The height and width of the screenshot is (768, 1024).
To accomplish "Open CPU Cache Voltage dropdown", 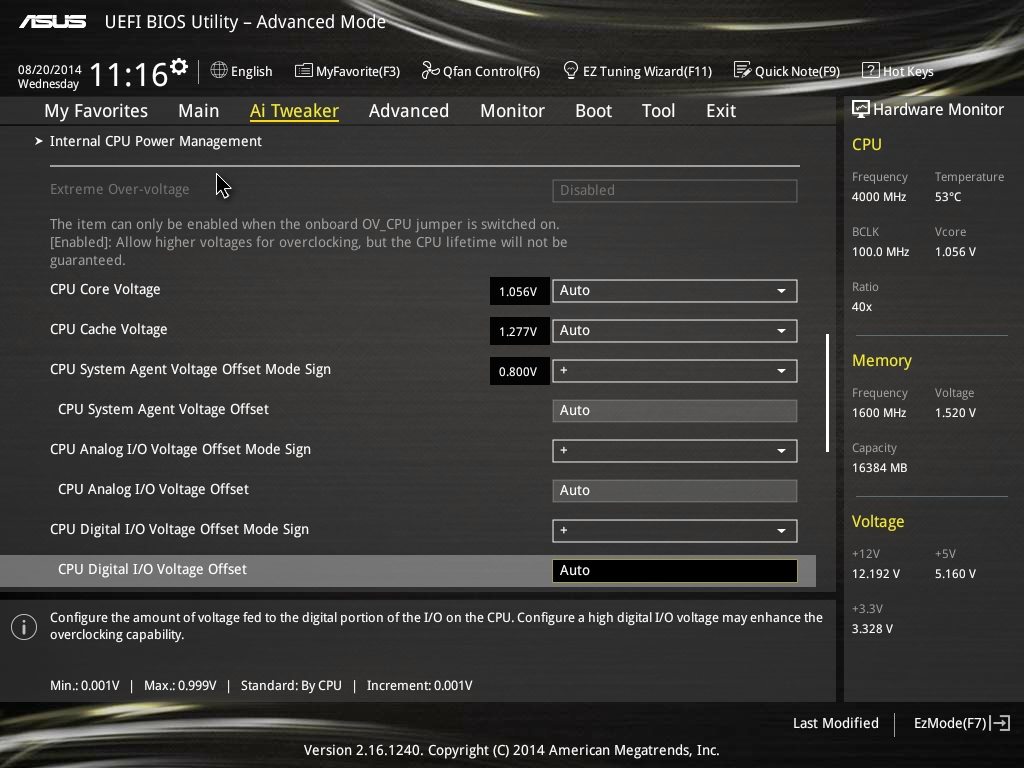I will (675, 330).
